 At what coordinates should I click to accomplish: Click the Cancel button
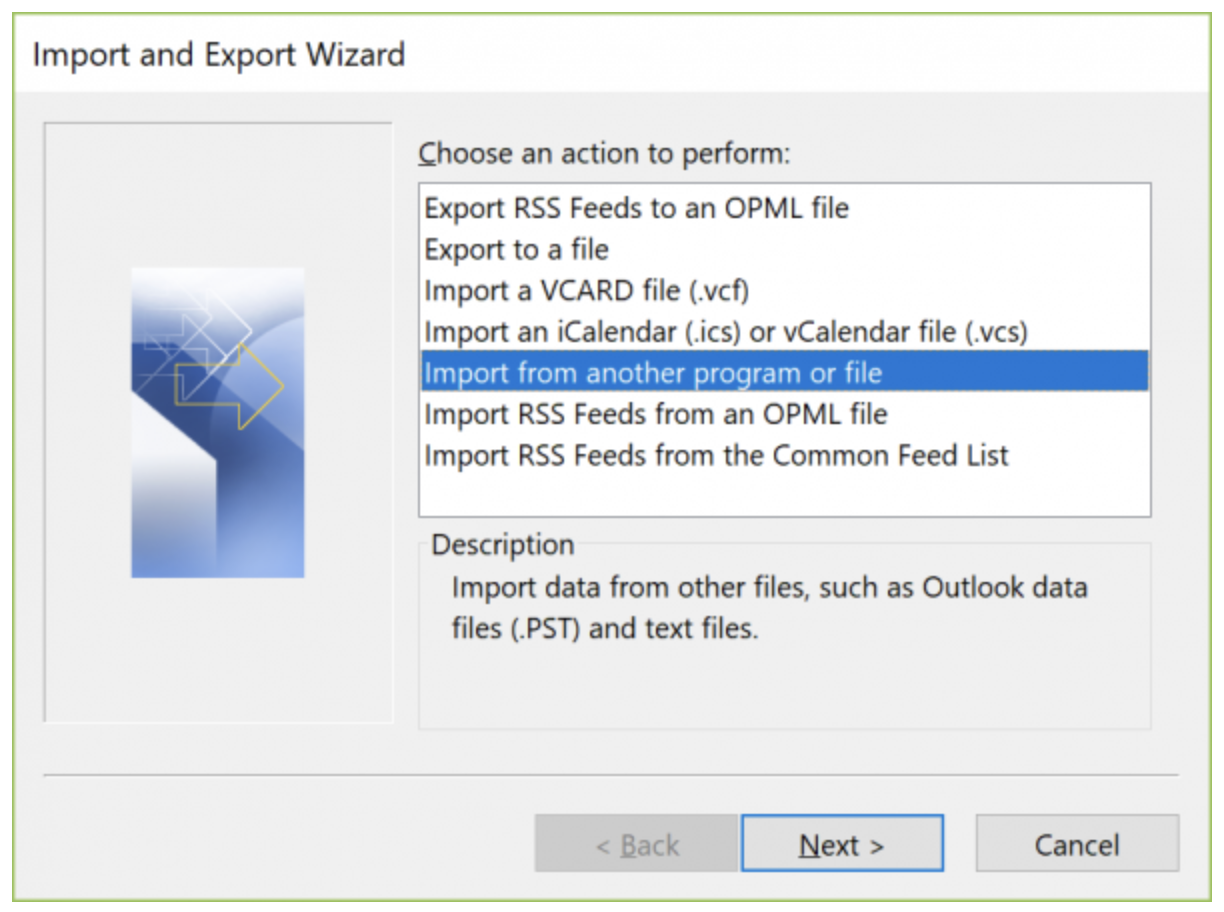click(1077, 843)
